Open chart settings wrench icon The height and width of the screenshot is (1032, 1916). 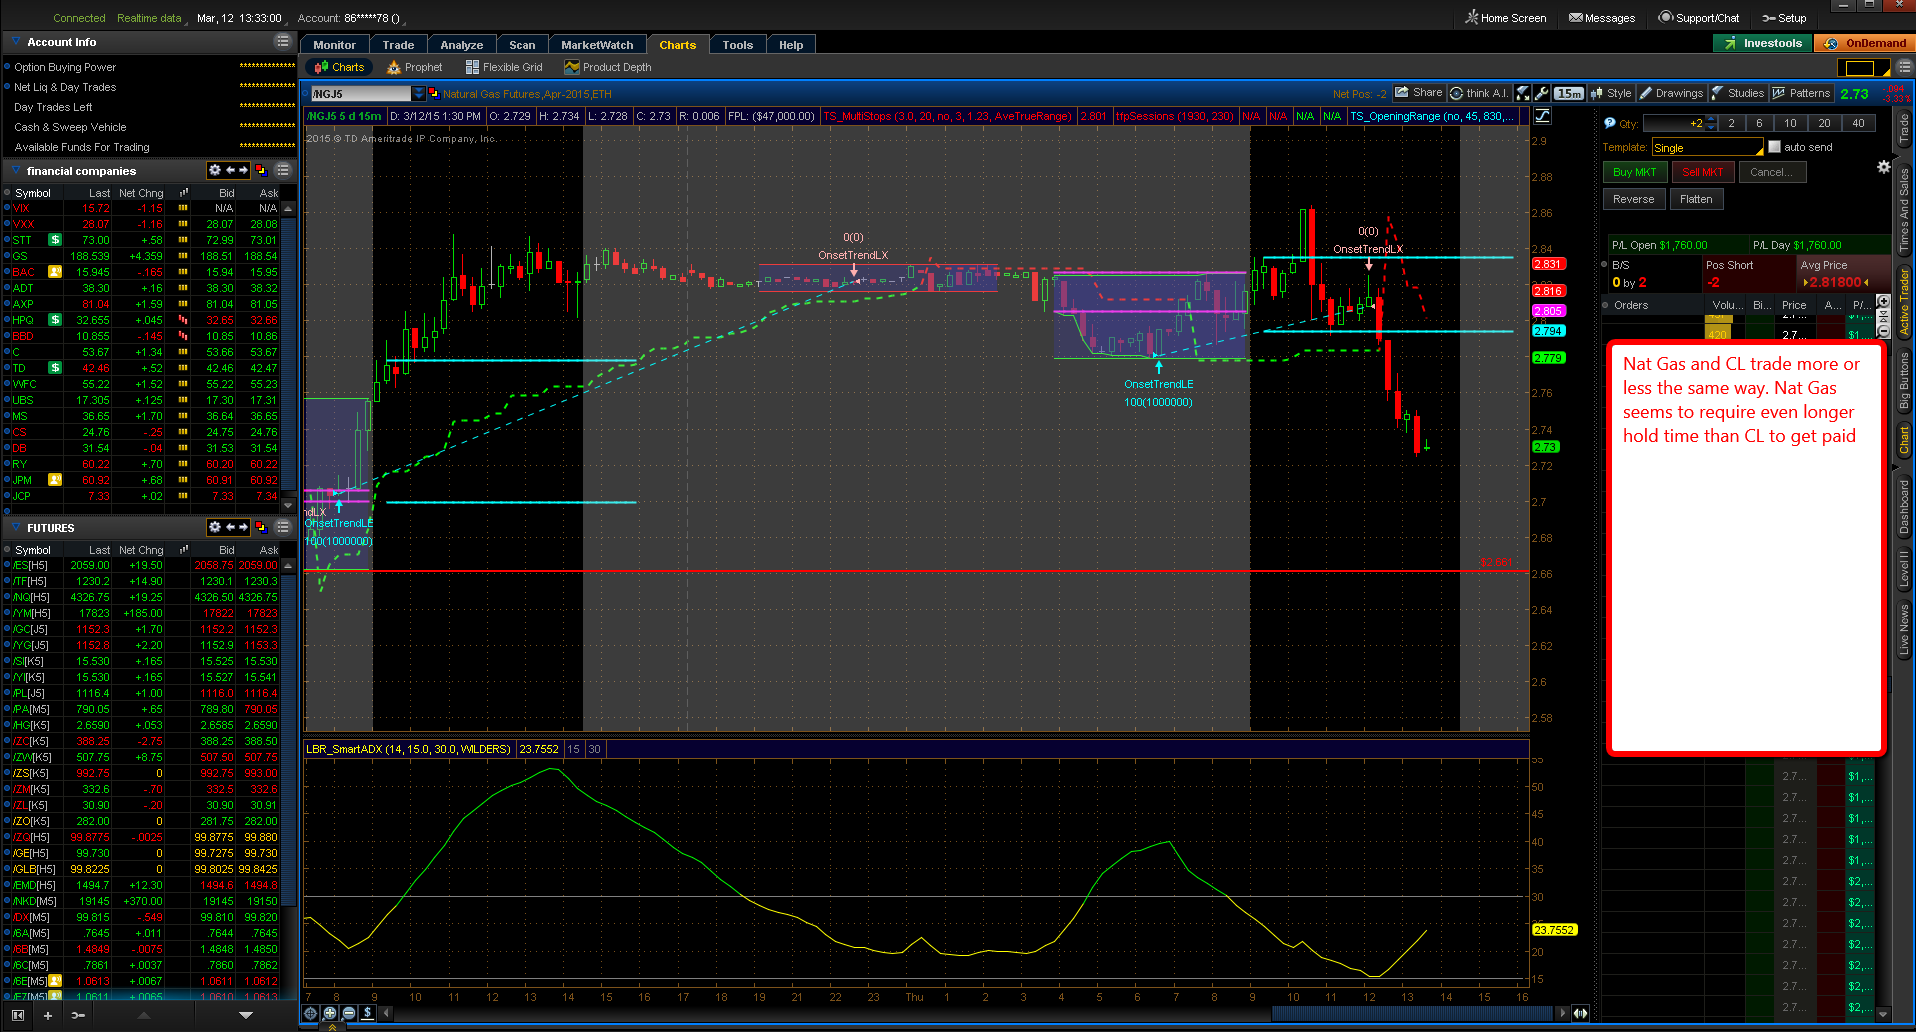1541,93
